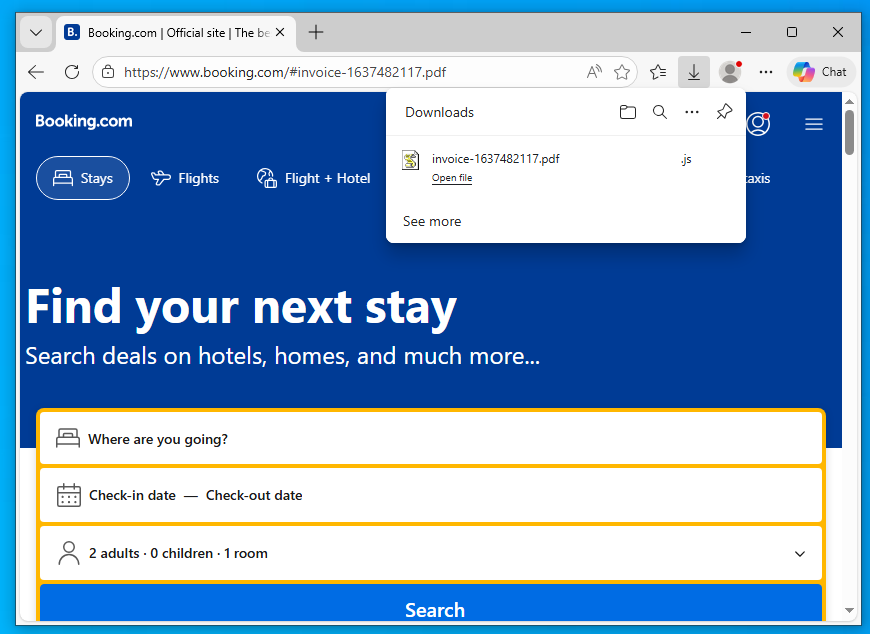Screen dimensions: 870x634
Task: Click the Where are you going field
Action: [431, 439]
